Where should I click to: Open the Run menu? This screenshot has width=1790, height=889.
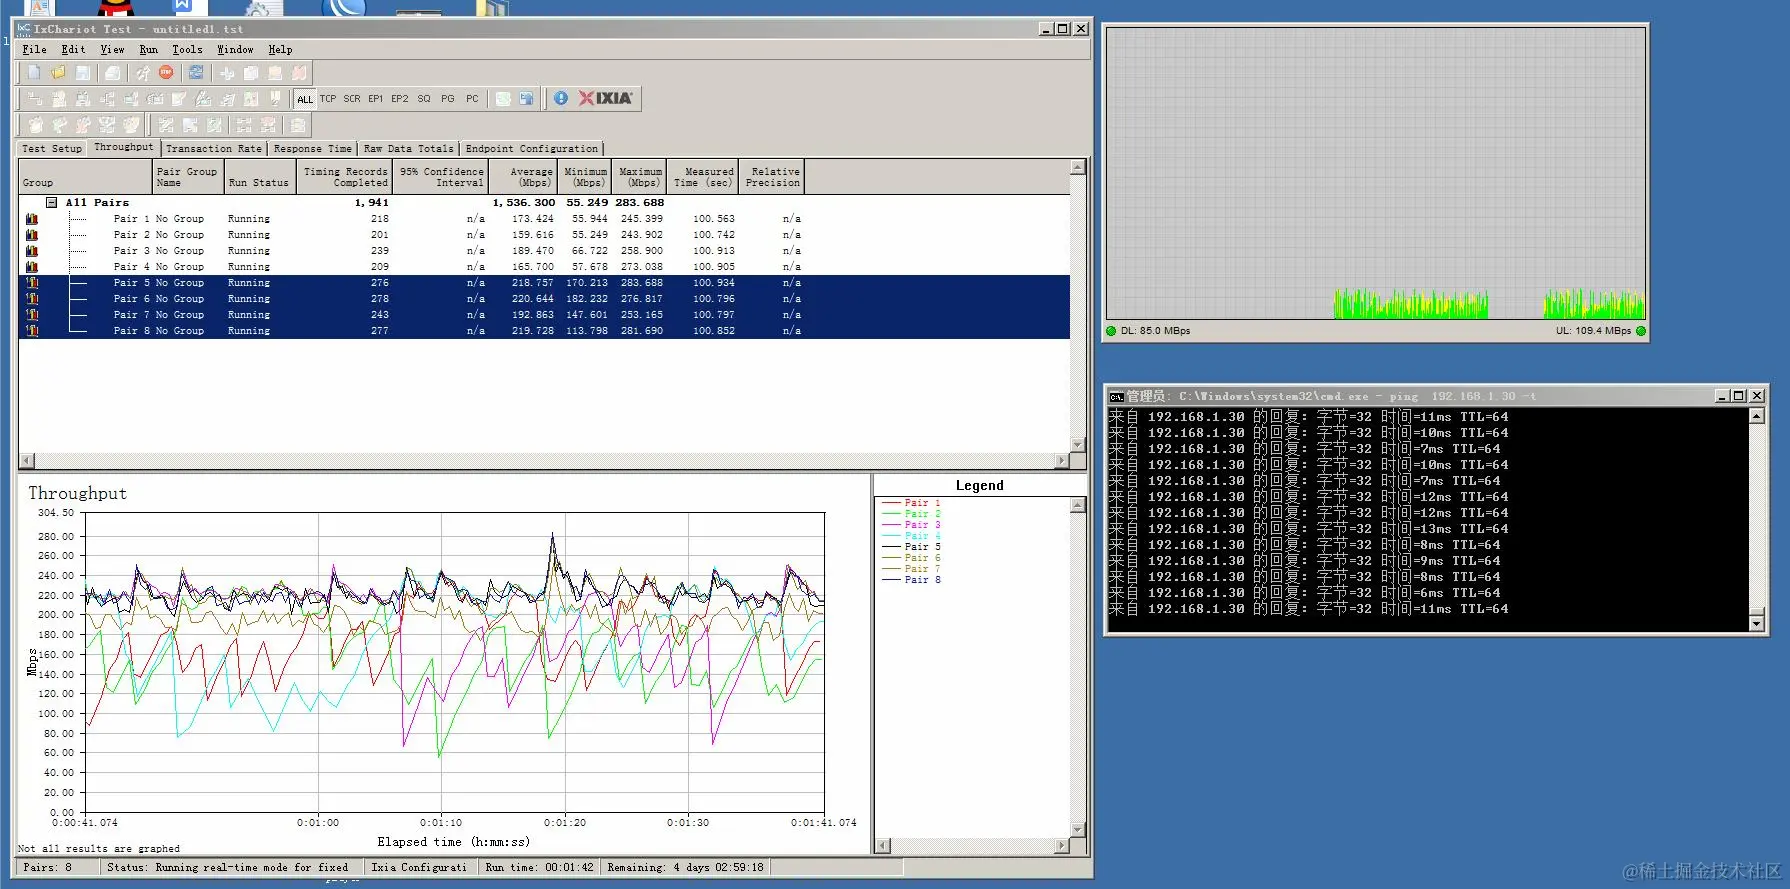148,49
